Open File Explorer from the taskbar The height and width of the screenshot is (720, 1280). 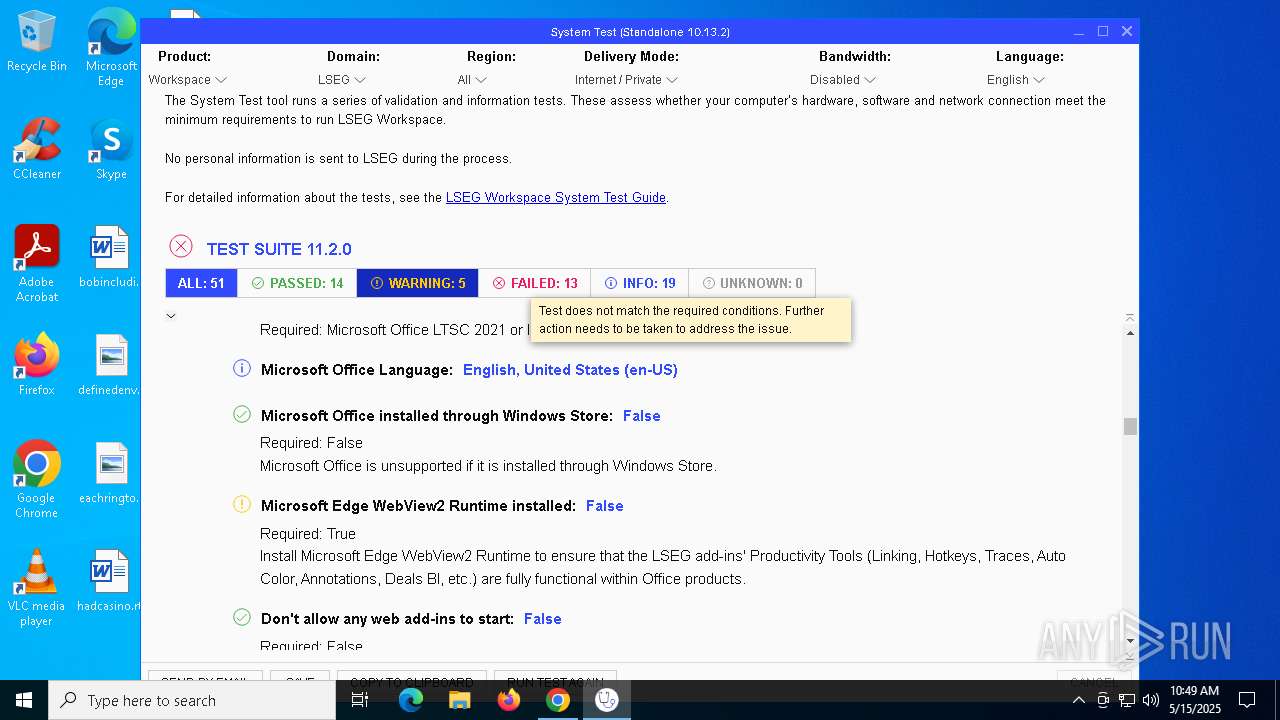[x=460, y=700]
